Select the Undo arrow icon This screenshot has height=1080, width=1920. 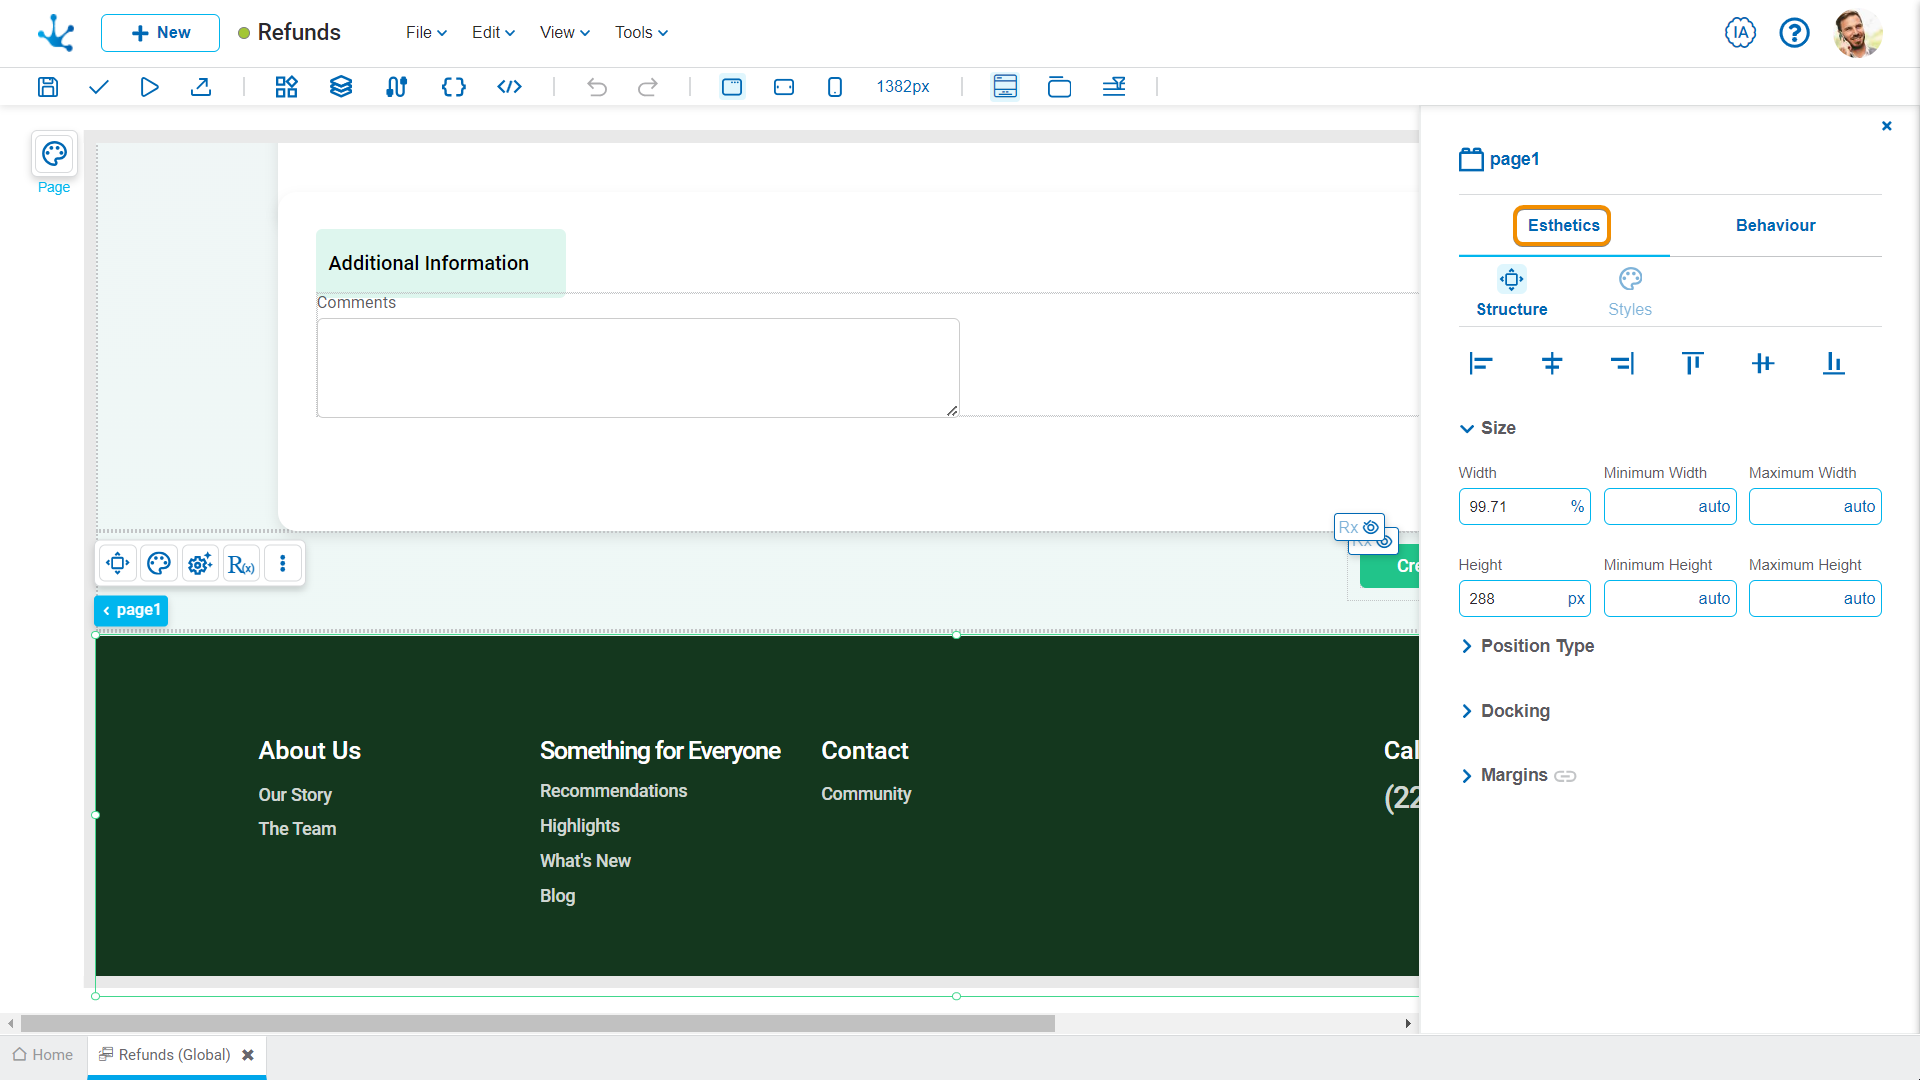point(599,87)
